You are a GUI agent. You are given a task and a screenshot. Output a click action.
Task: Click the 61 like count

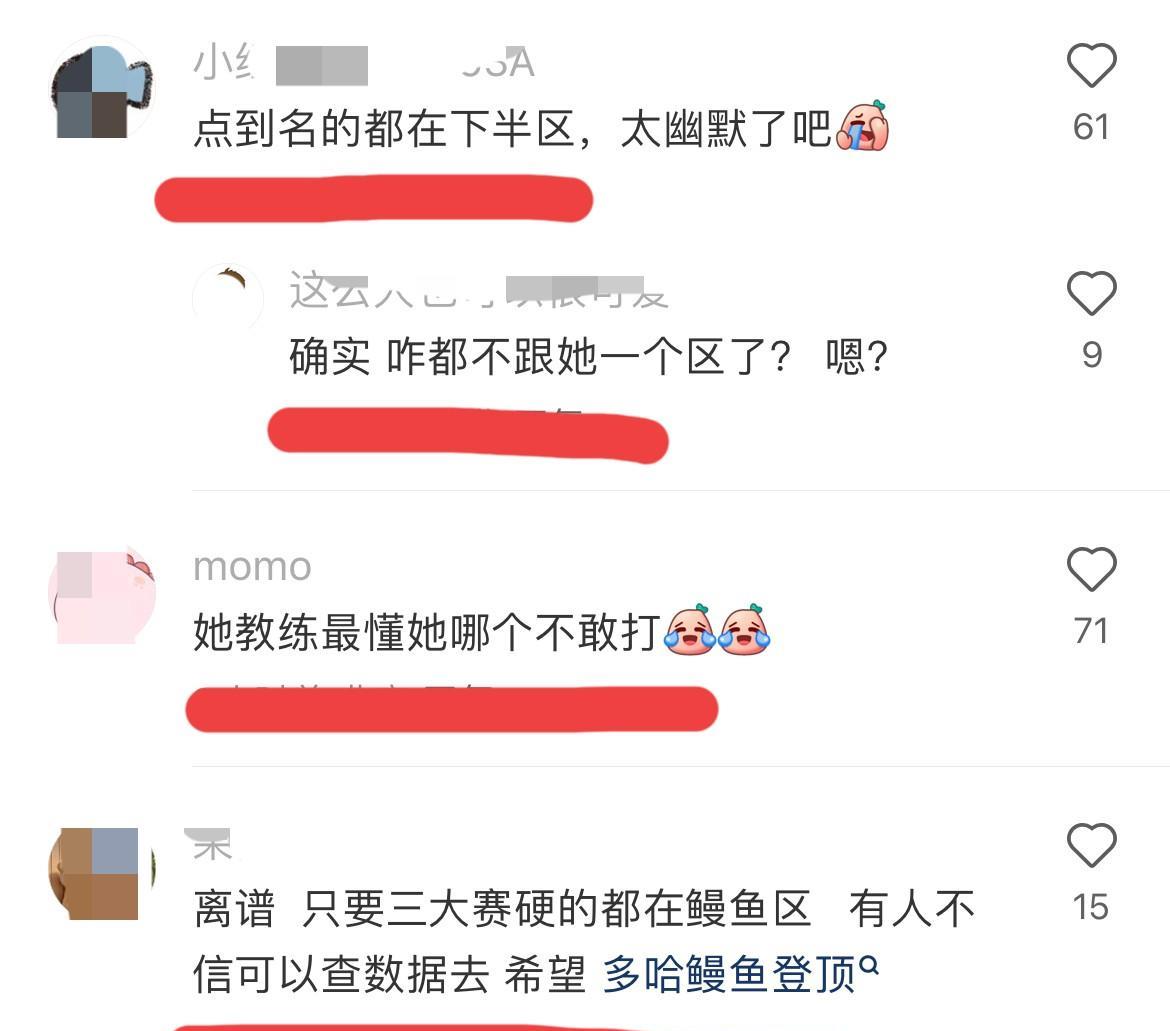[x=1091, y=128]
